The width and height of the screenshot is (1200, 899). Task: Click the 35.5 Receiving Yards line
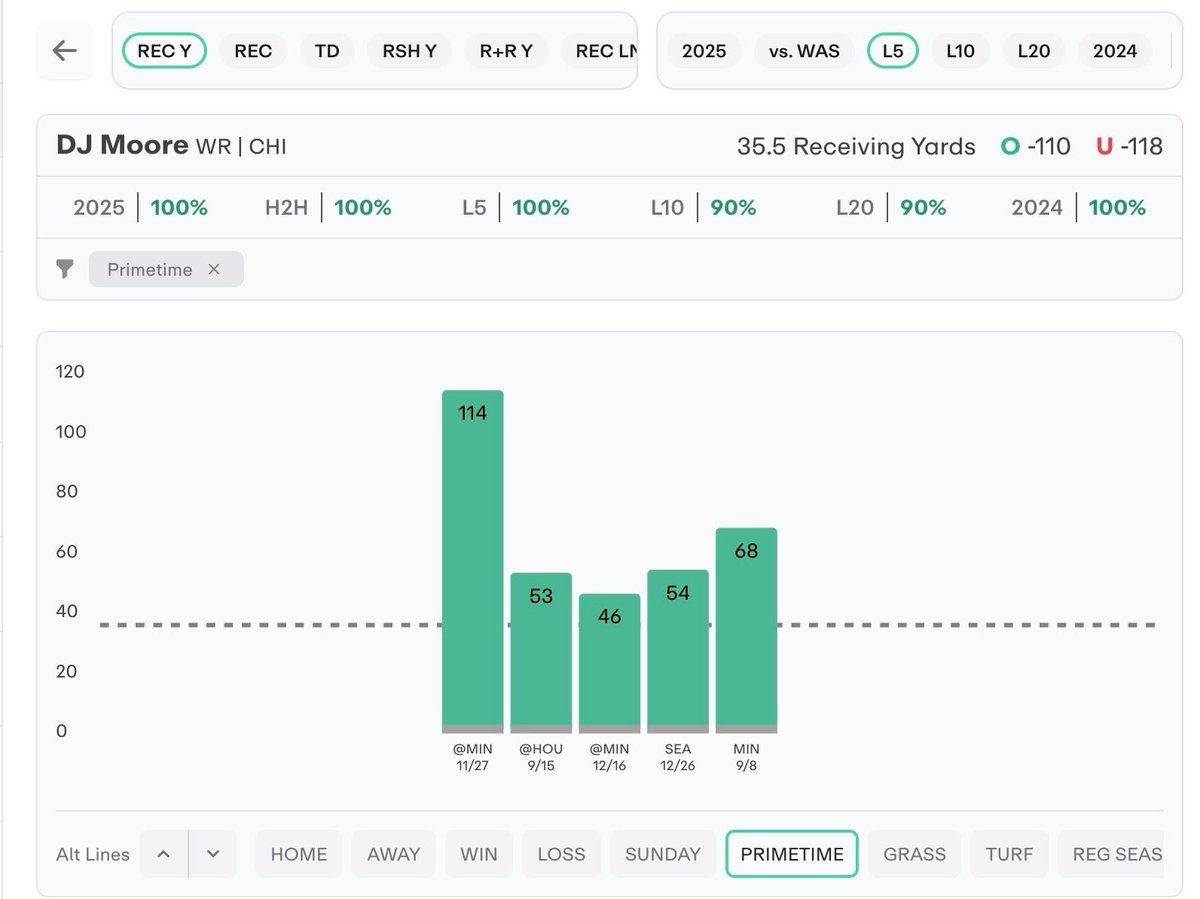(x=856, y=146)
